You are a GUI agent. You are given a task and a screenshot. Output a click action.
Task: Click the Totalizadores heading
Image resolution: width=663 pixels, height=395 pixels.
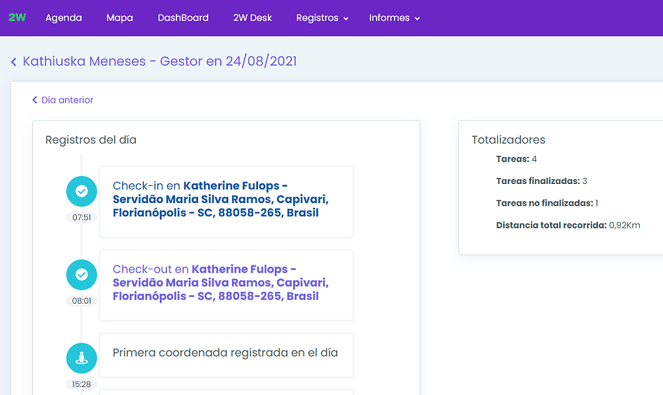click(509, 140)
